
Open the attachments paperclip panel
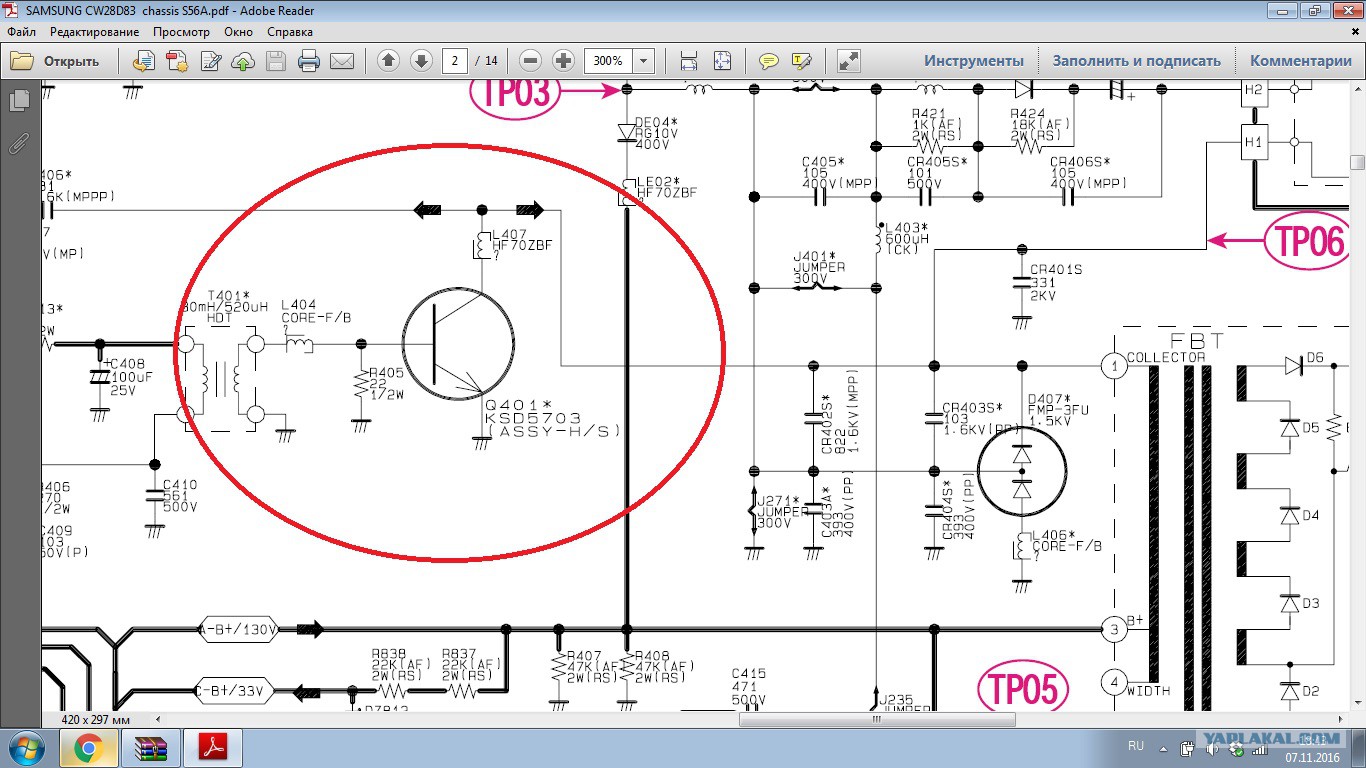19,144
